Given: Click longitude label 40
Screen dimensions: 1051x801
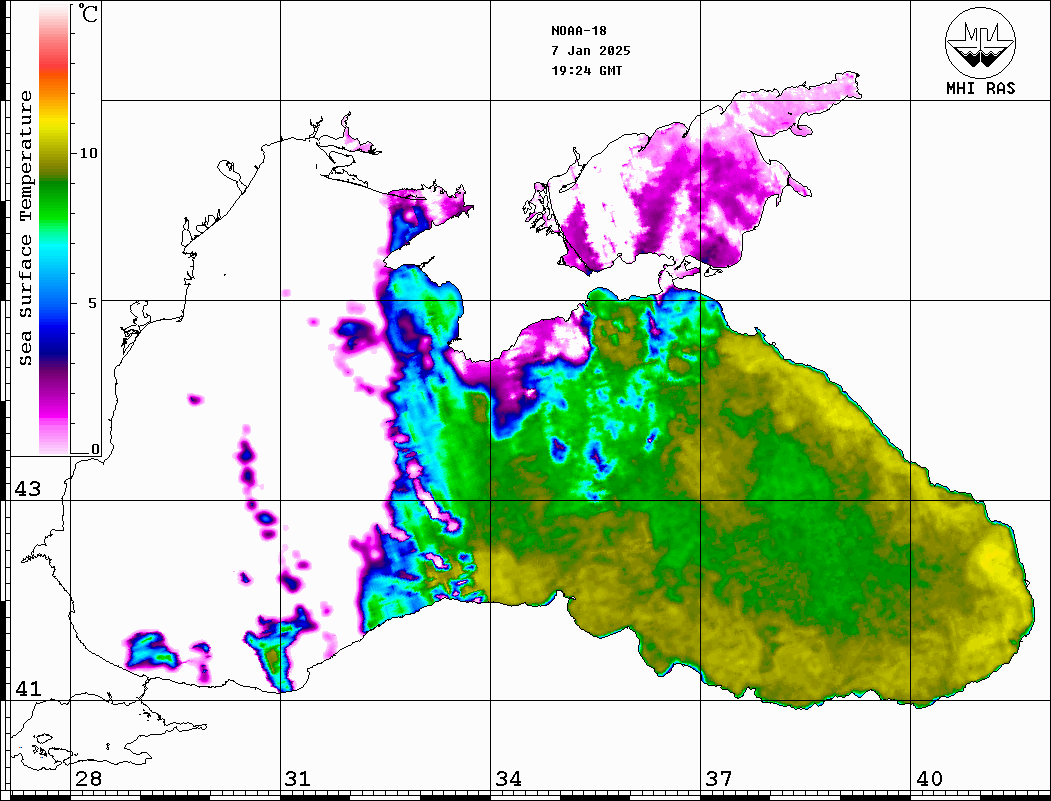Looking at the screenshot, I should coord(929,779).
